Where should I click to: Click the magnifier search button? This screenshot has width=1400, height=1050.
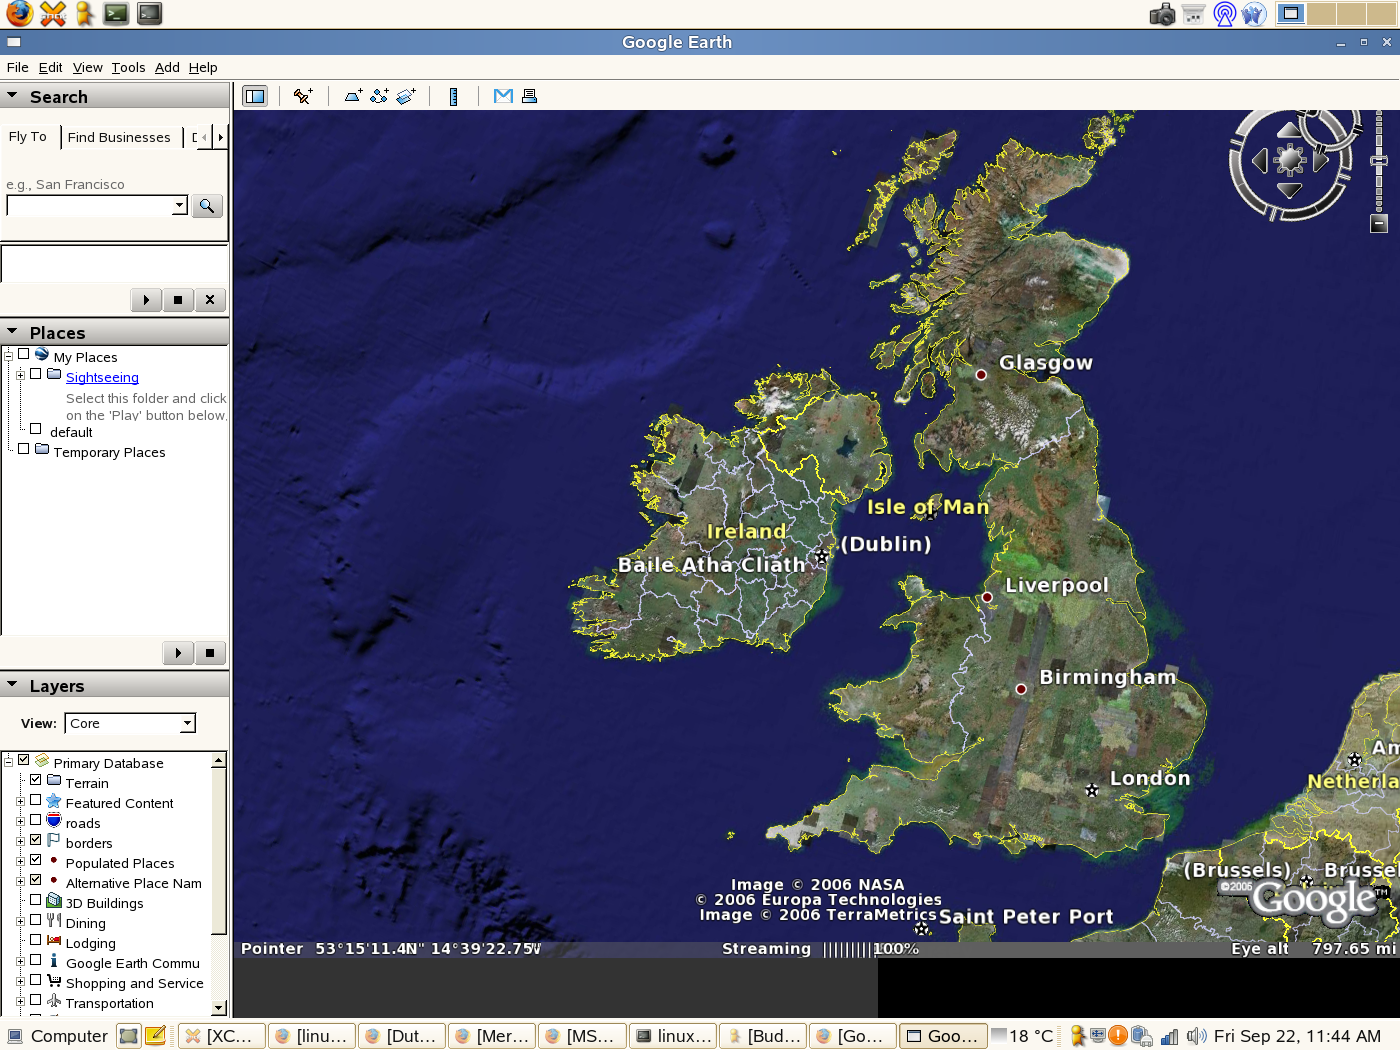pyautogui.click(x=207, y=205)
